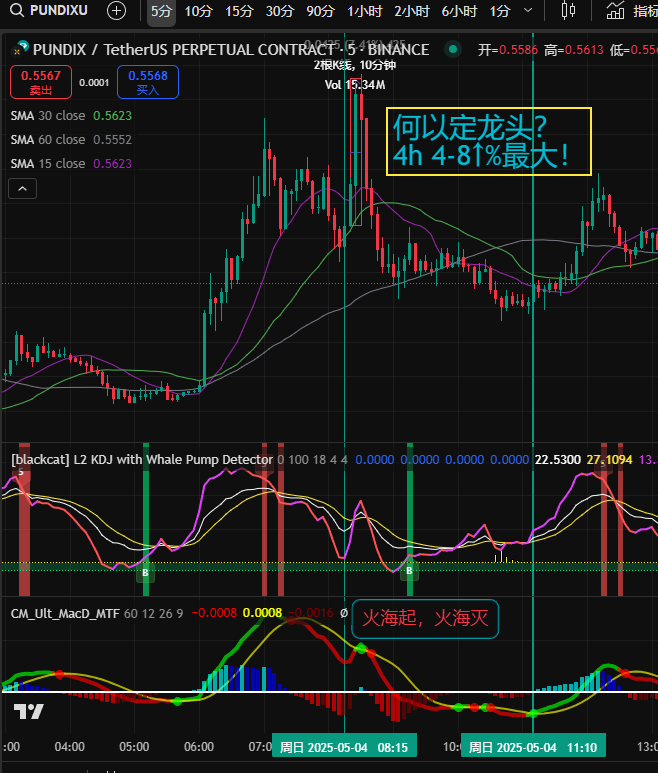
Task: Switch to 10分 timeframe
Action: (198, 11)
